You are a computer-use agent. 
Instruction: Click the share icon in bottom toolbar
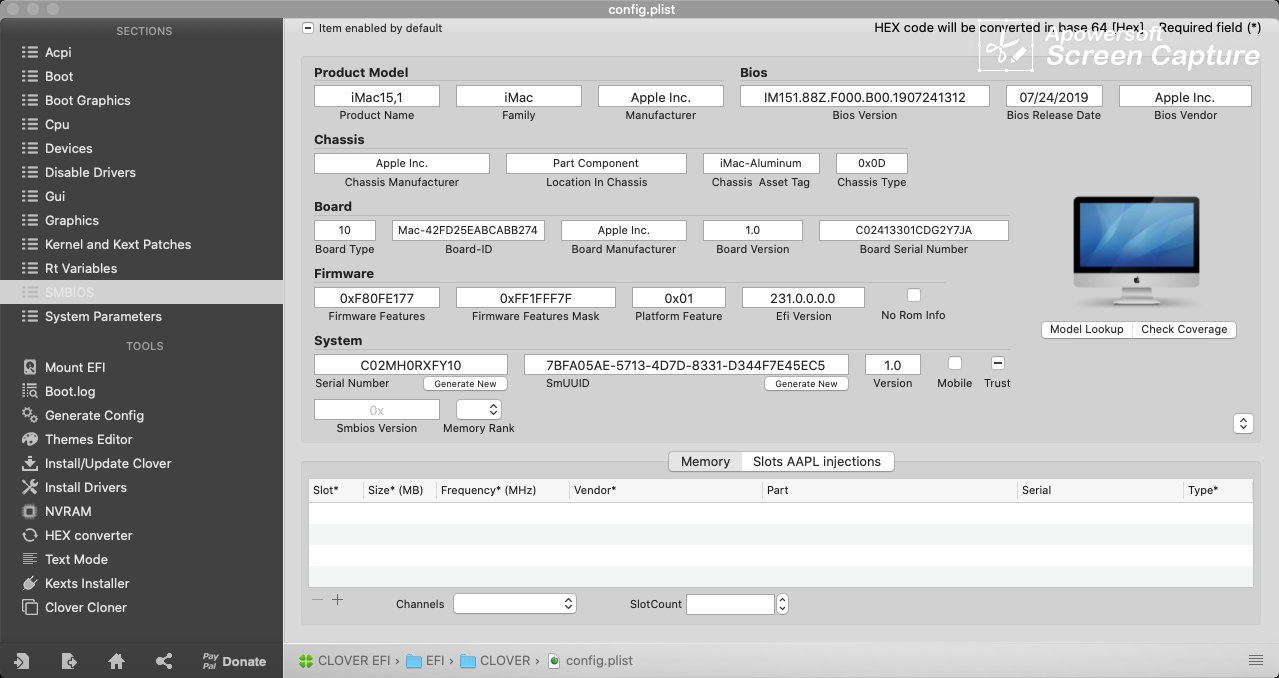click(x=165, y=661)
